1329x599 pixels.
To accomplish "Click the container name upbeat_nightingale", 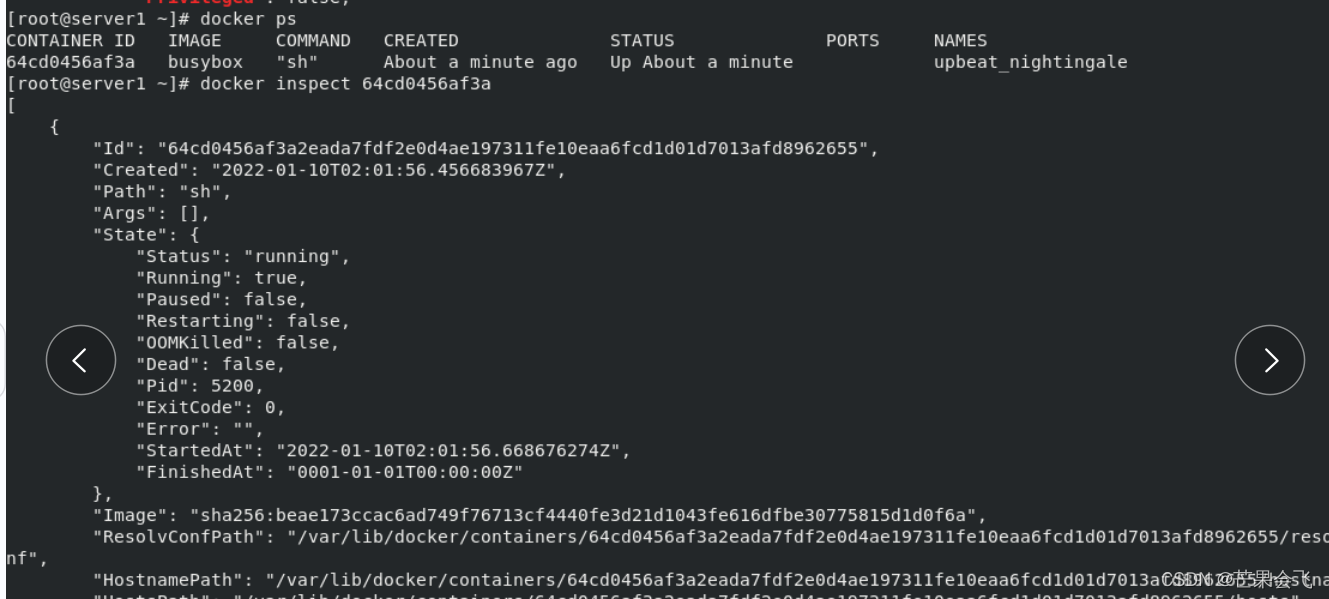I will [1030, 62].
